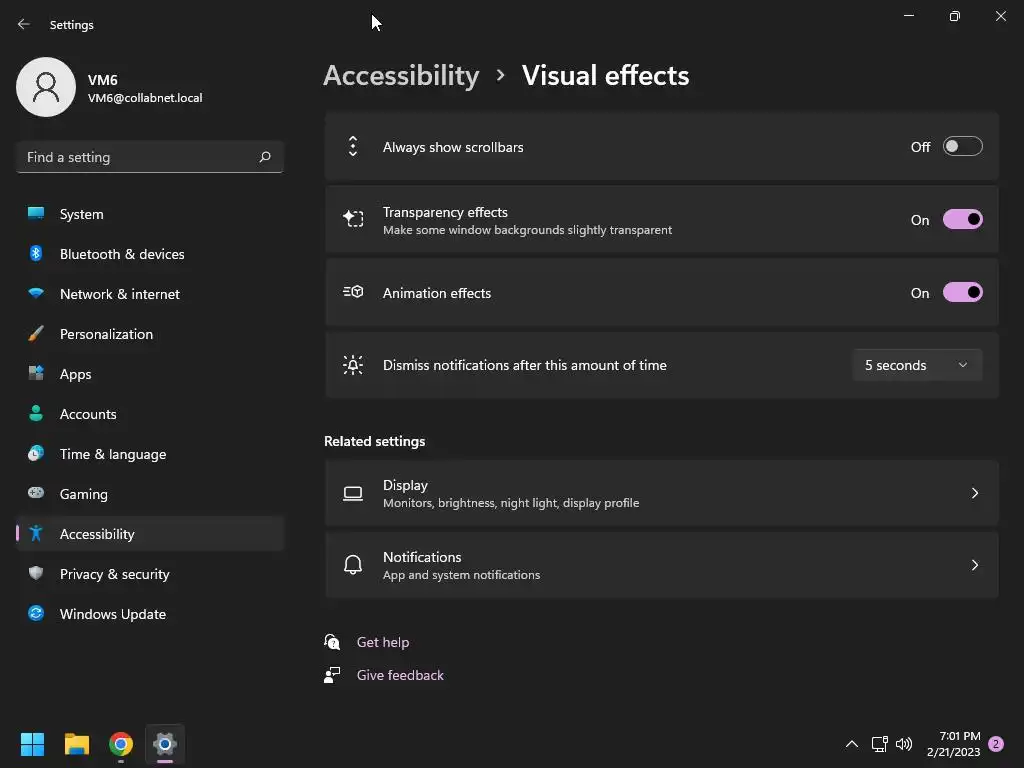Screen dimensions: 1024x768
Task: Click the Get help link
Action: tap(383, 642)
